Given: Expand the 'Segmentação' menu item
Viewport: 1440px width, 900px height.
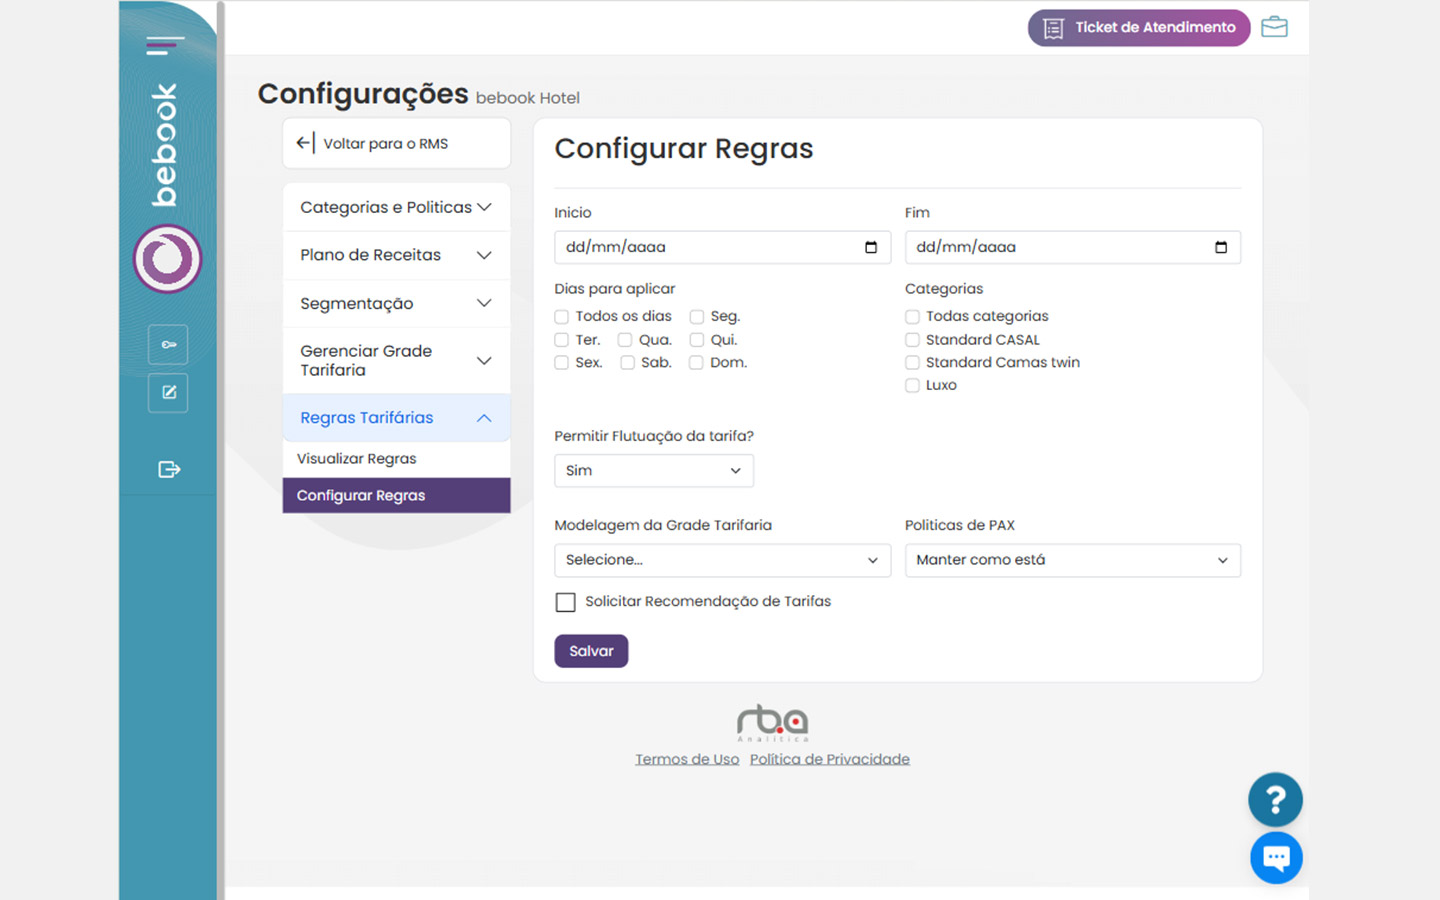Looking at the screenshot, I should pyautogui.click(x=396, y=303).
